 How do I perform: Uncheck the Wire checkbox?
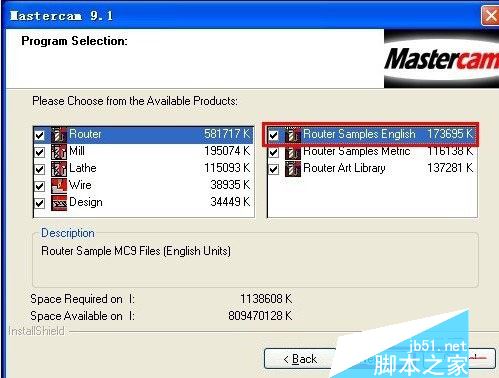point(40,186)
